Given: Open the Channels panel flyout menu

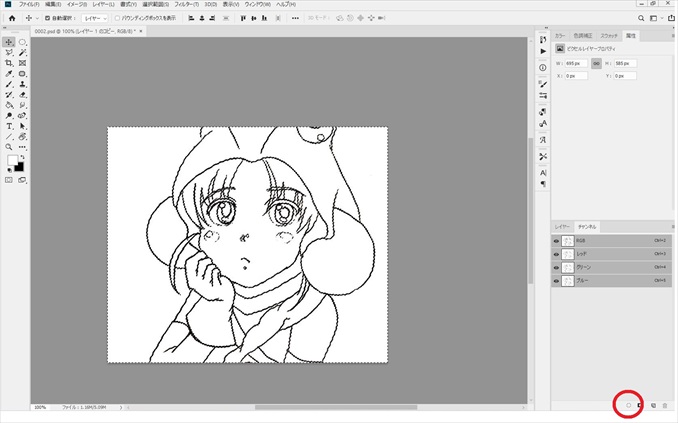Looking at the screenshot, I should tap(673, 227).
